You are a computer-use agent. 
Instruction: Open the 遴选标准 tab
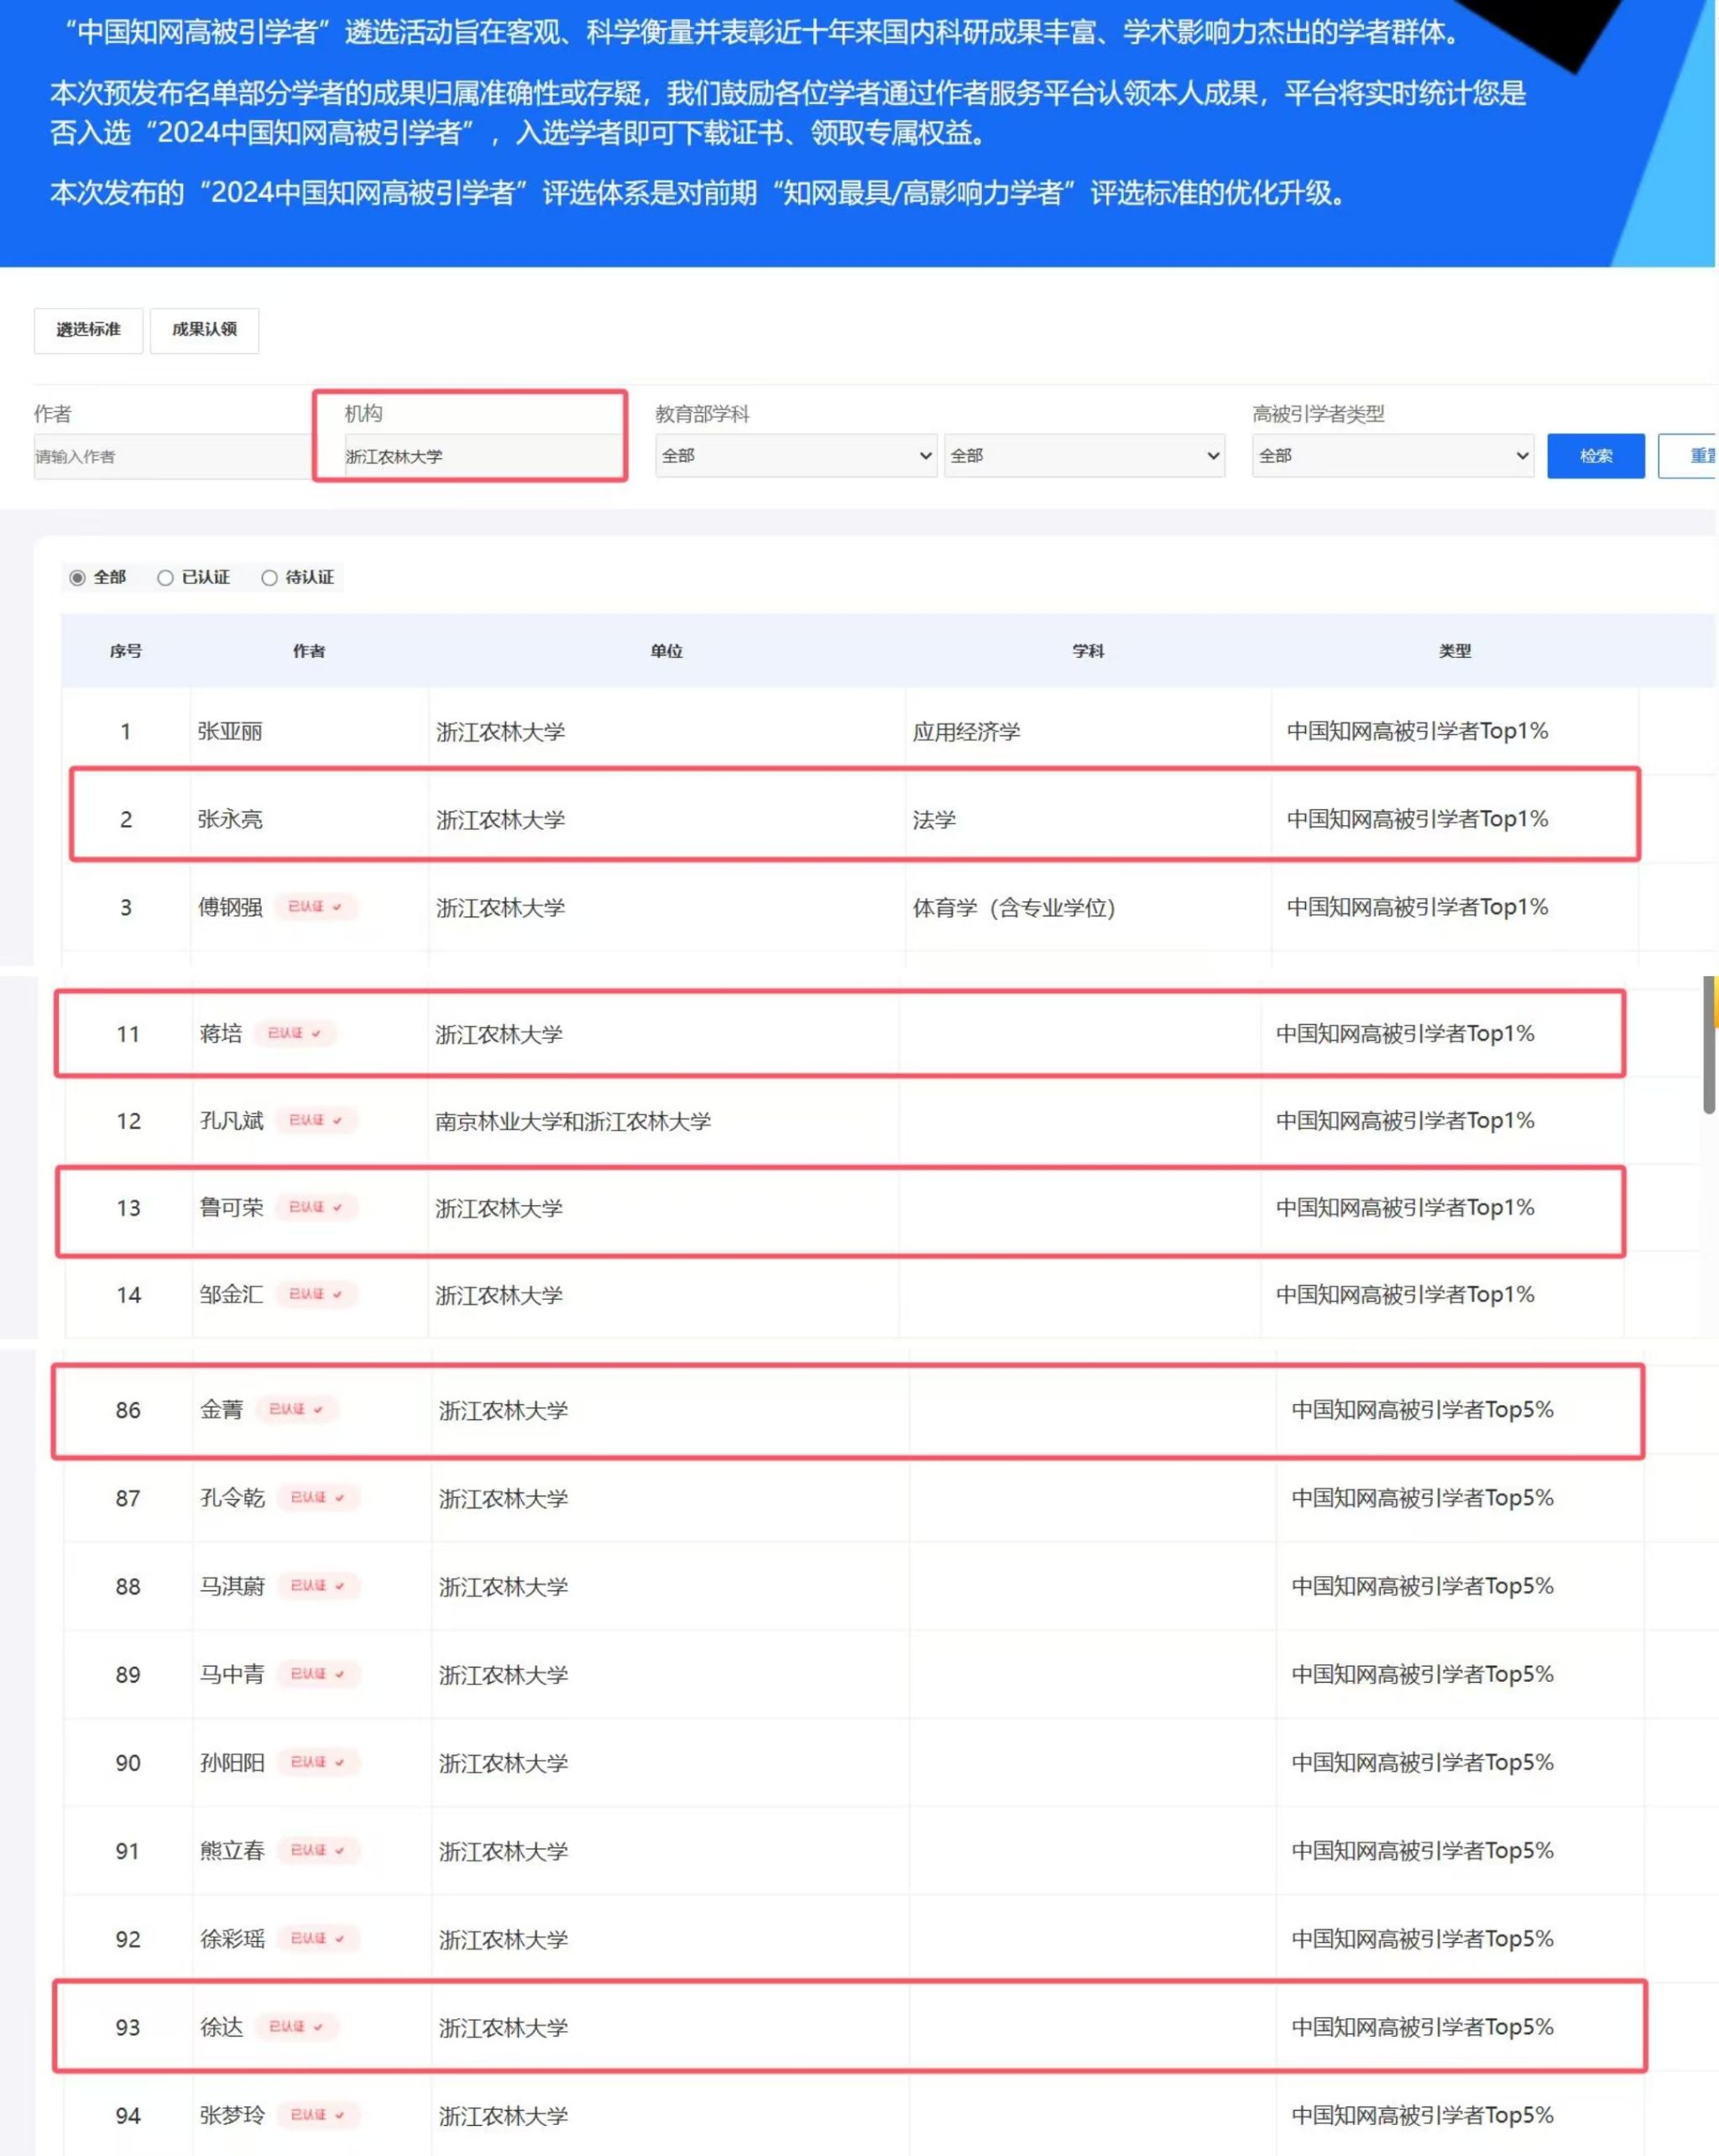coord(88,330)
